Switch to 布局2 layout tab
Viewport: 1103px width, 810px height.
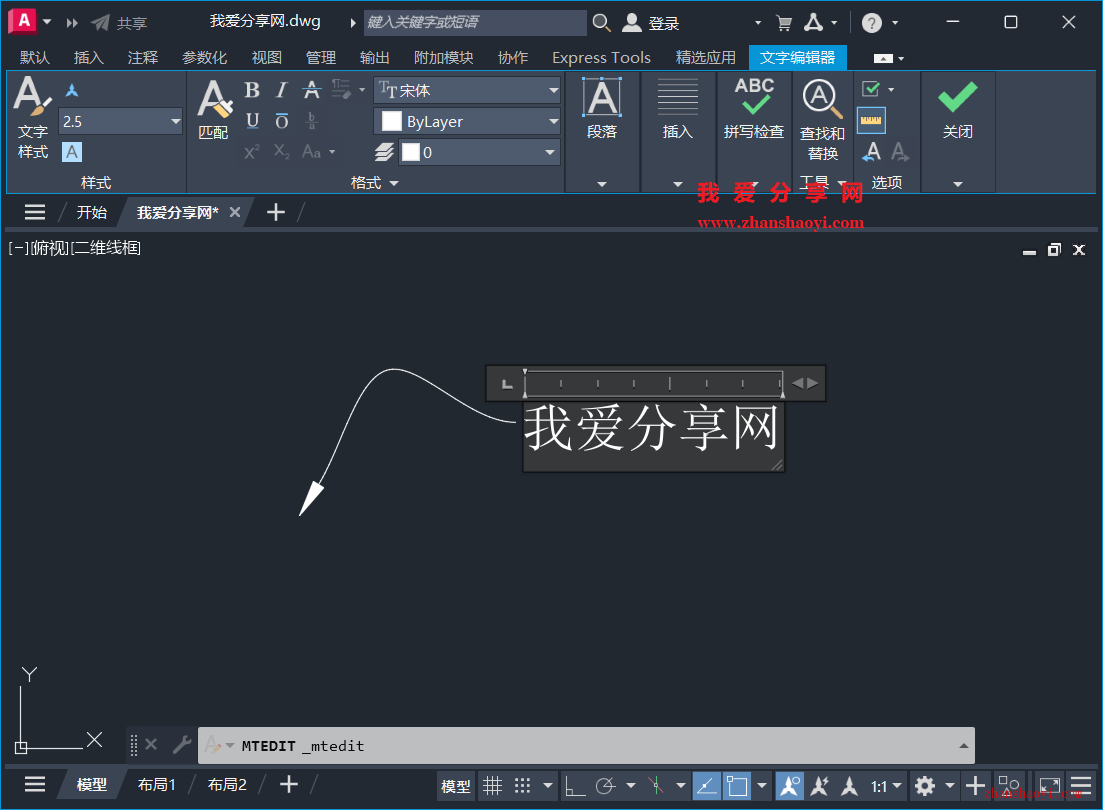click(x=227, y=785)
